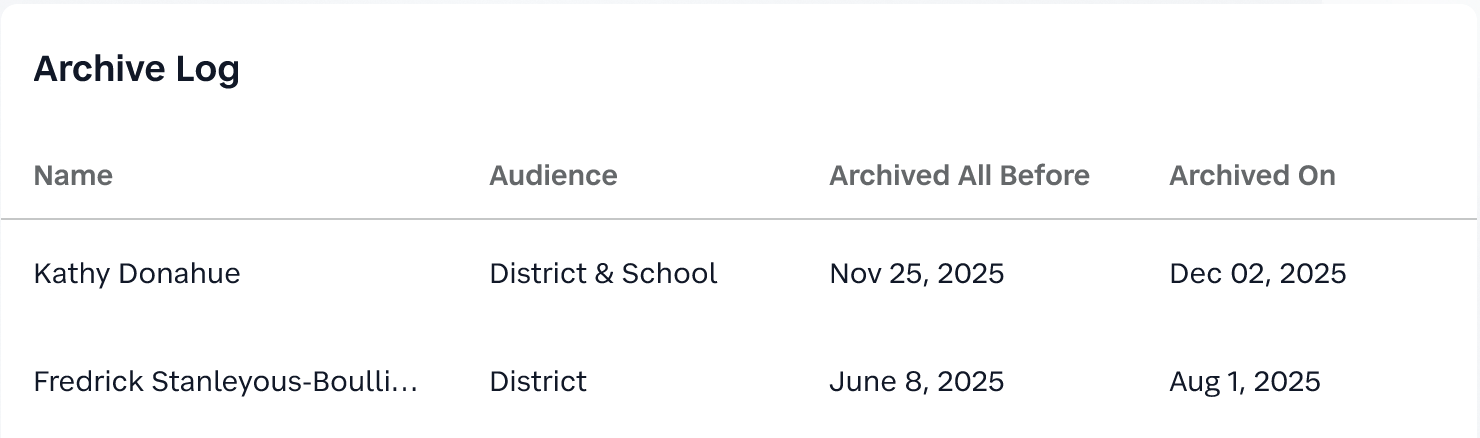Click the June 8, 2025 date
Viewport: 1480px width, 438px height.
[916, 381]
